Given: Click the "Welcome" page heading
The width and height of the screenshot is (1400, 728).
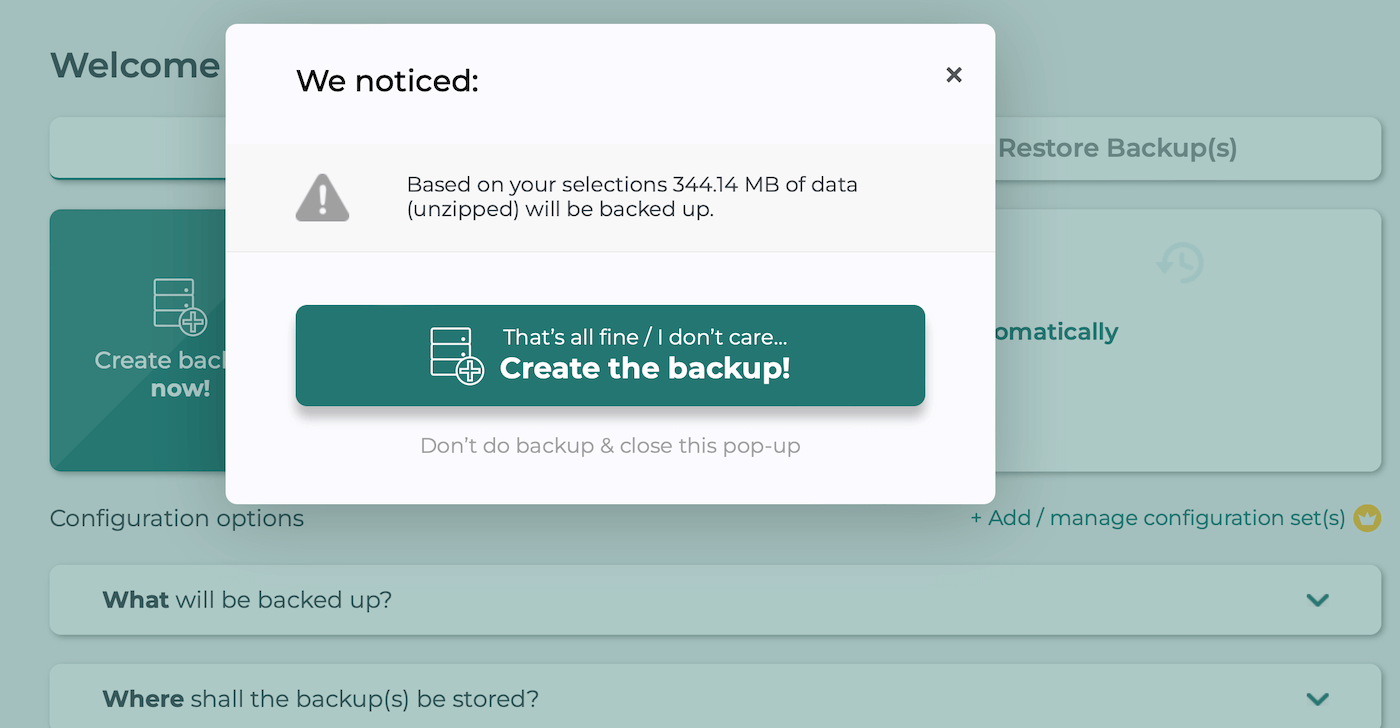Looking at the screenshot, I should [x=135, y=66].
